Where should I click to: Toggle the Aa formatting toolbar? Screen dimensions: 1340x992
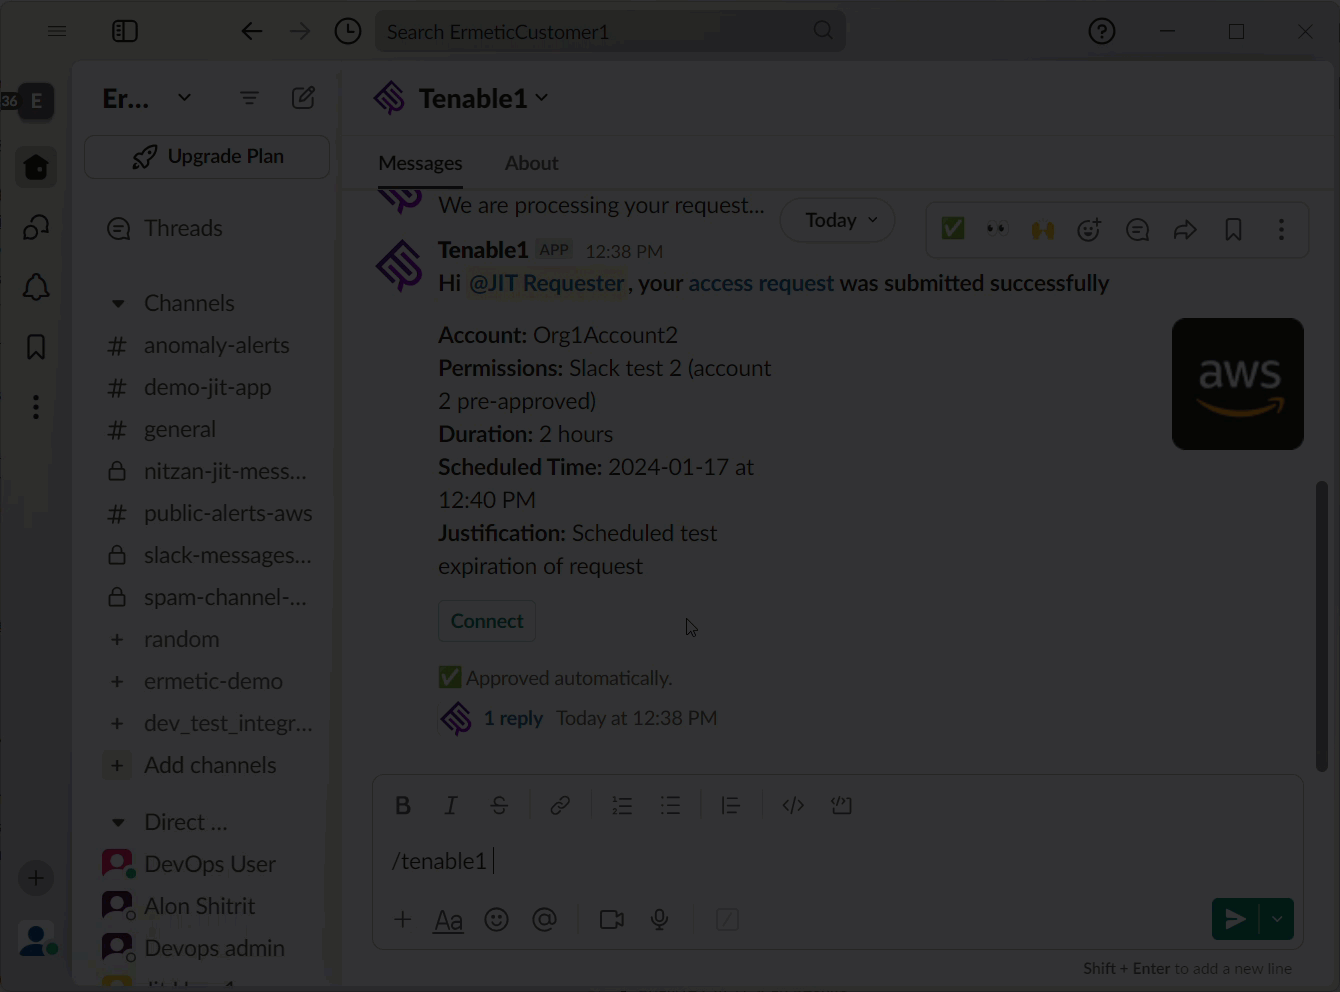[449, 920]
